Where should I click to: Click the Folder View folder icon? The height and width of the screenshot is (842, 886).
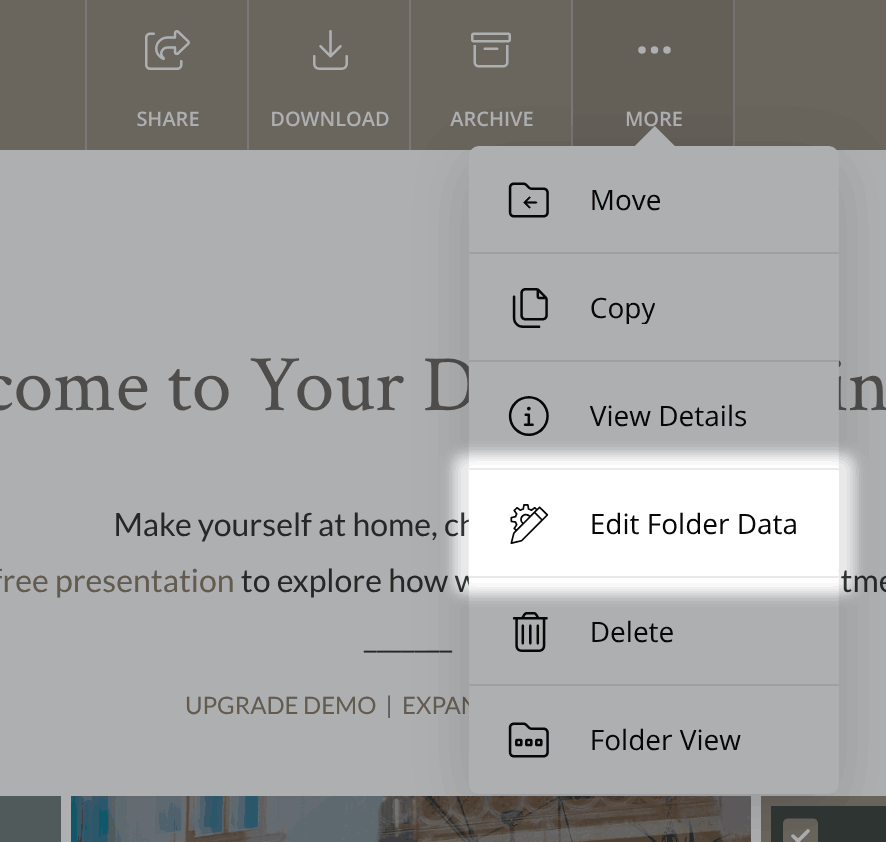[528, 740]
